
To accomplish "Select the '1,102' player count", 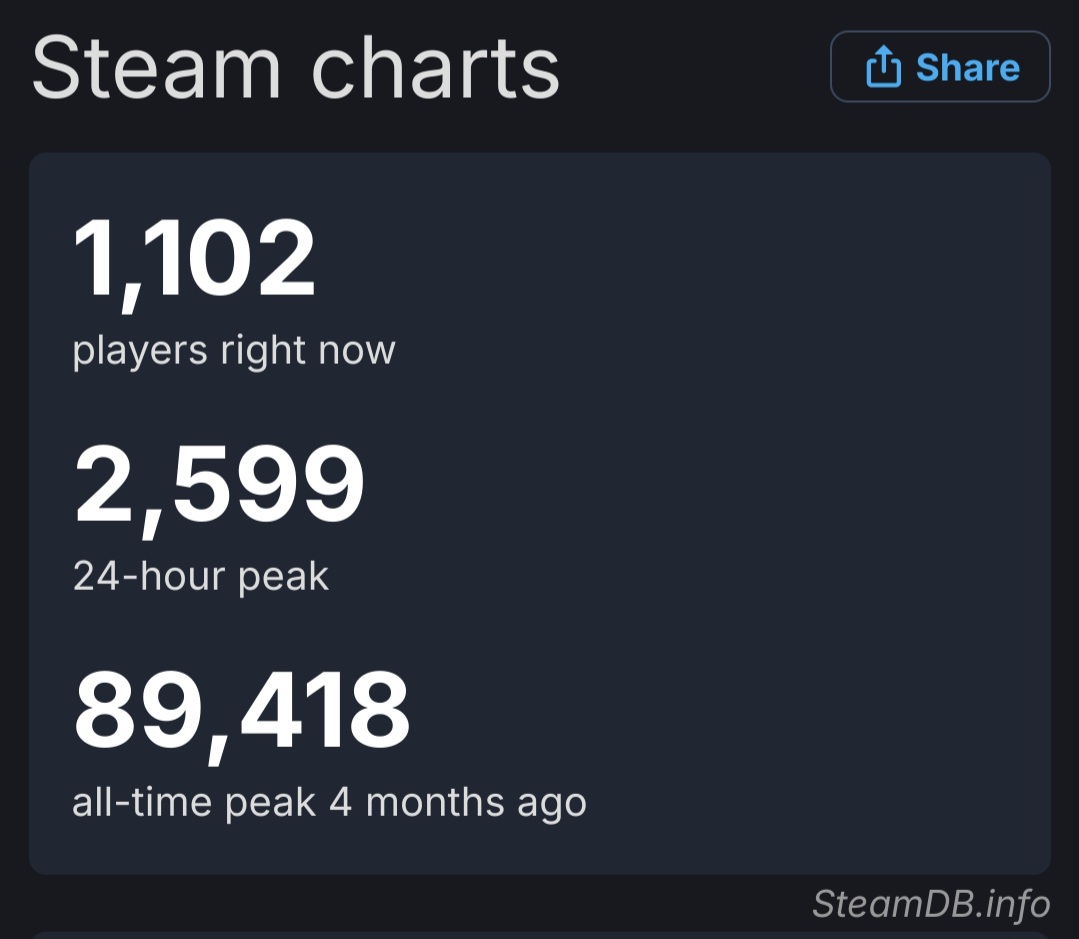I will 196,257.
